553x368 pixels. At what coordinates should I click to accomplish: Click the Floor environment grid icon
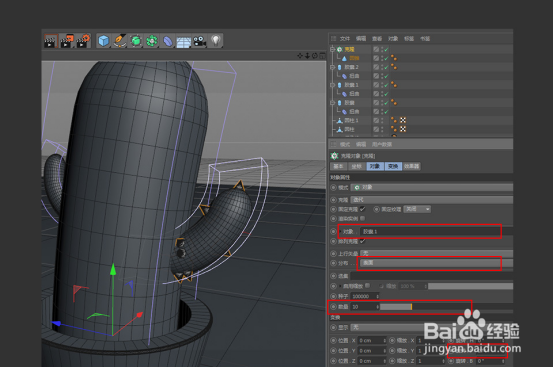[183, 42]
